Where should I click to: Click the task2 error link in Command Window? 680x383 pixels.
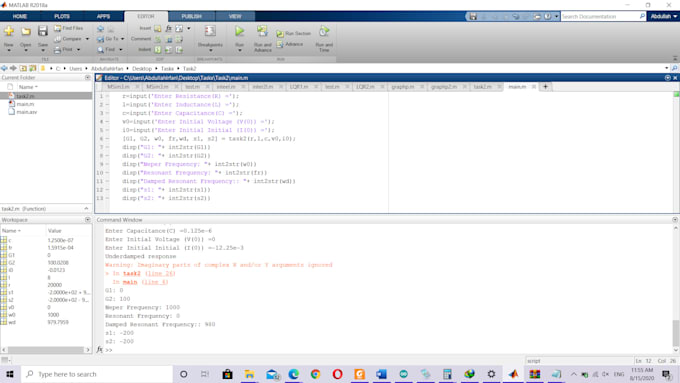(x=131, y=273)
